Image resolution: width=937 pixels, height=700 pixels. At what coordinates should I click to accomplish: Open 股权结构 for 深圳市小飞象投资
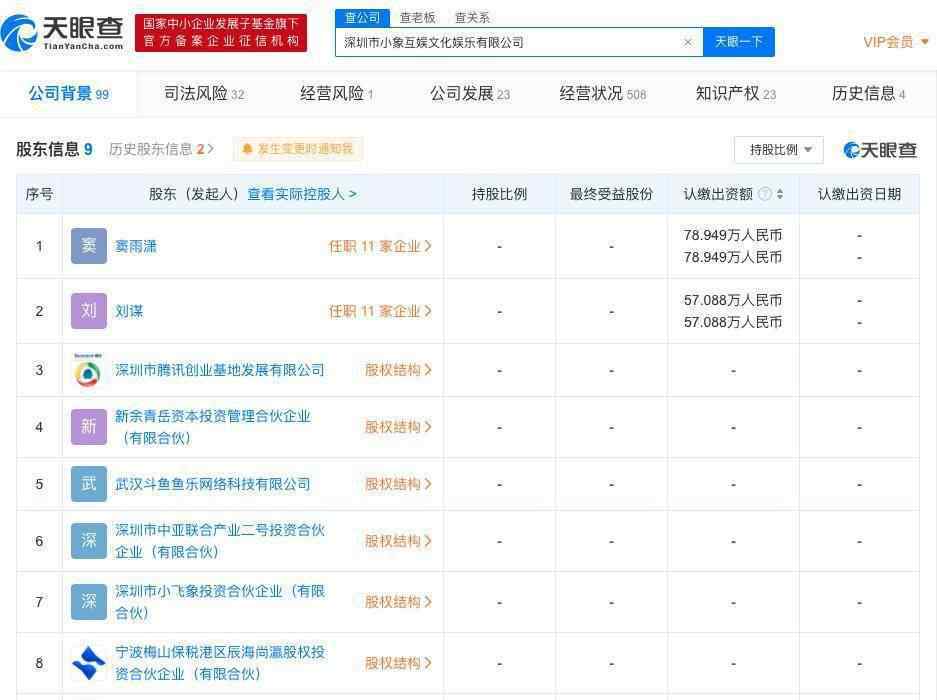[398, 602]
